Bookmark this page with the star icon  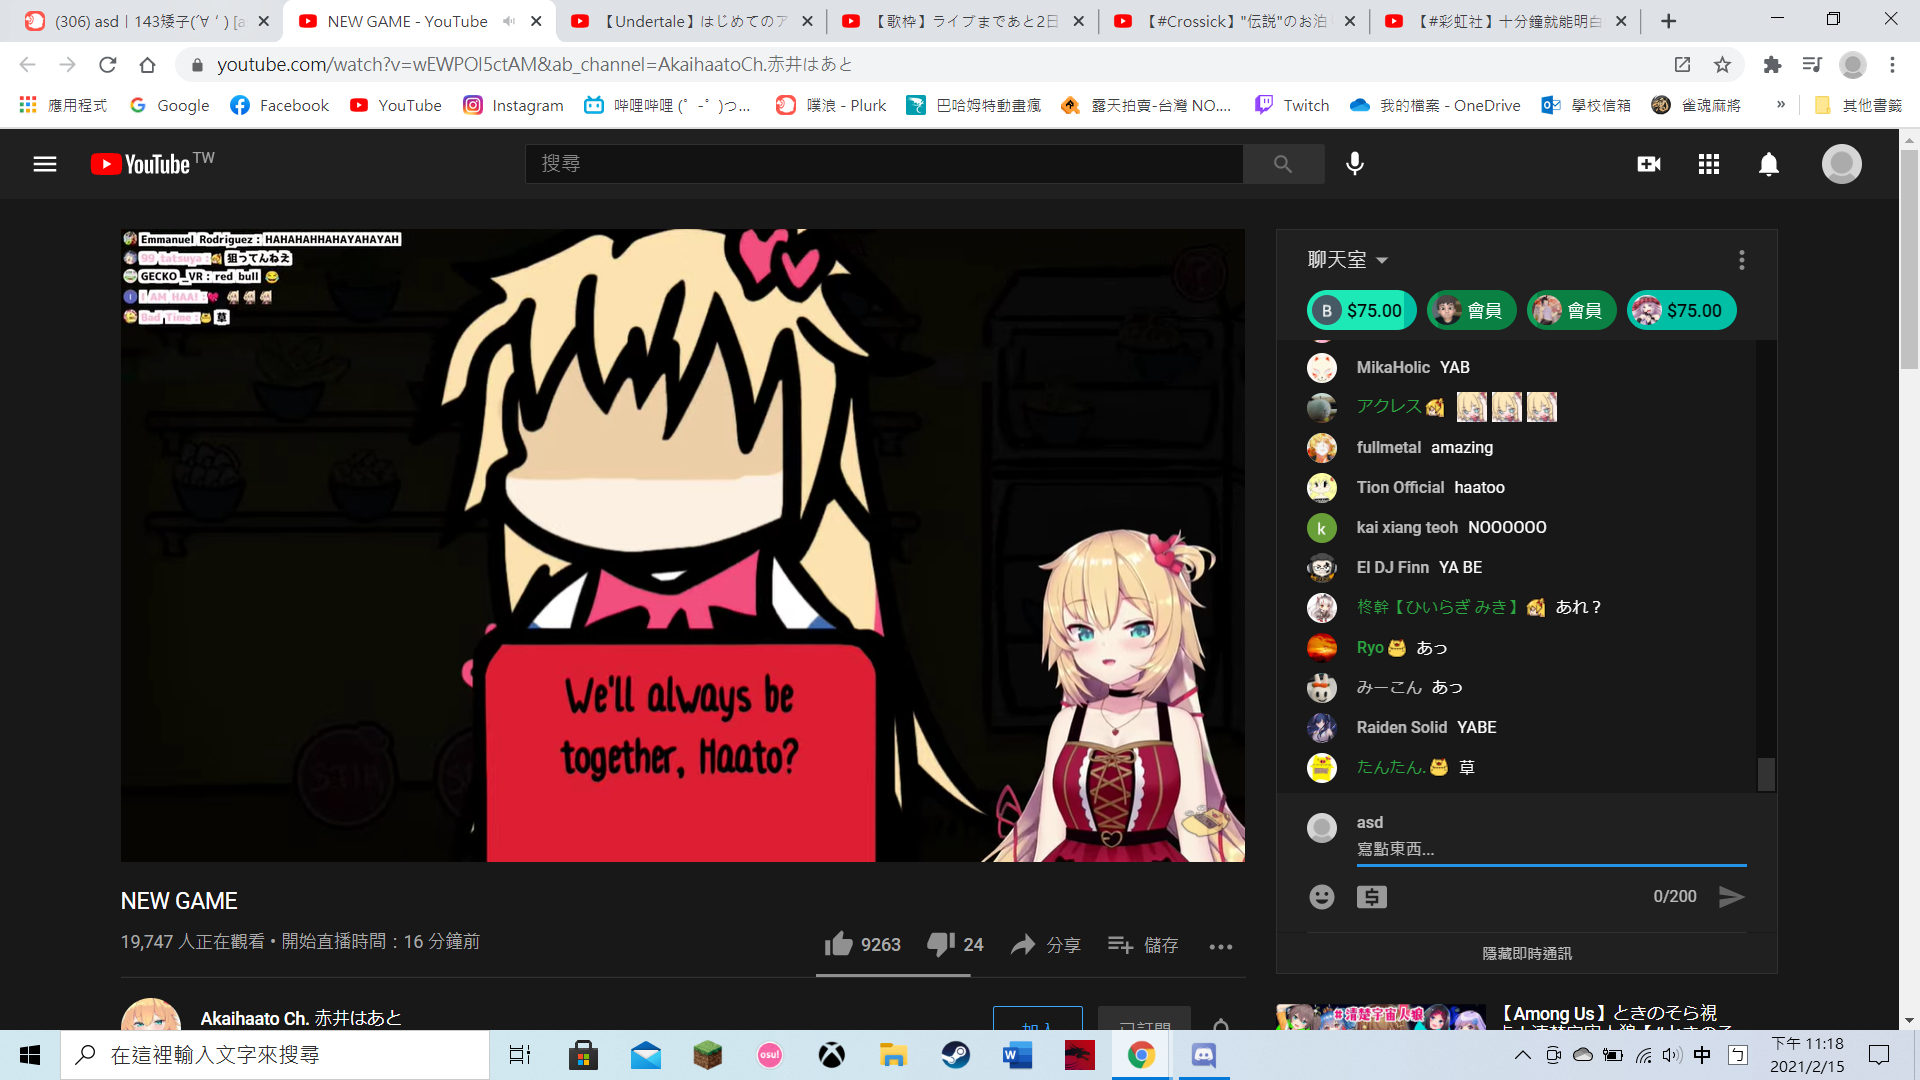click(x=1722, y=65)
